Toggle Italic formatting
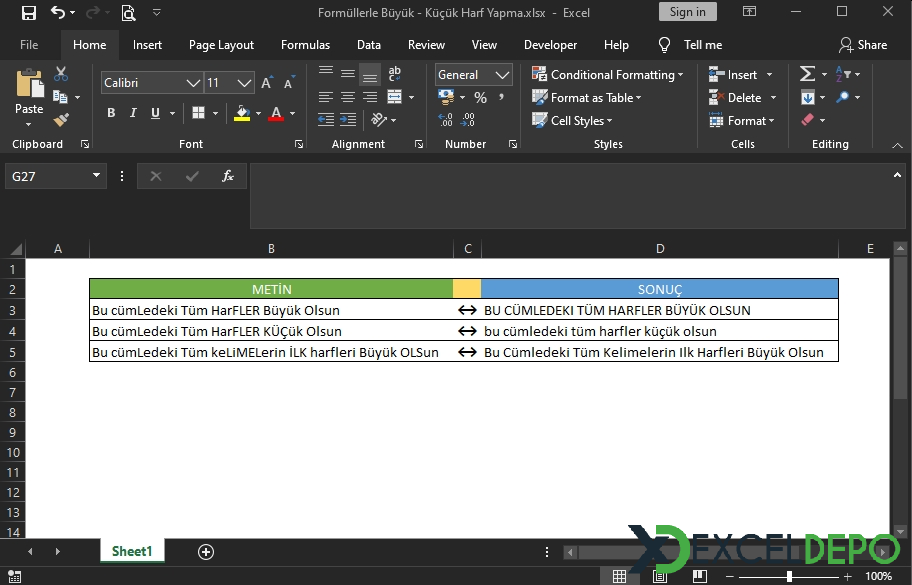912x585 pixels. 132,113
